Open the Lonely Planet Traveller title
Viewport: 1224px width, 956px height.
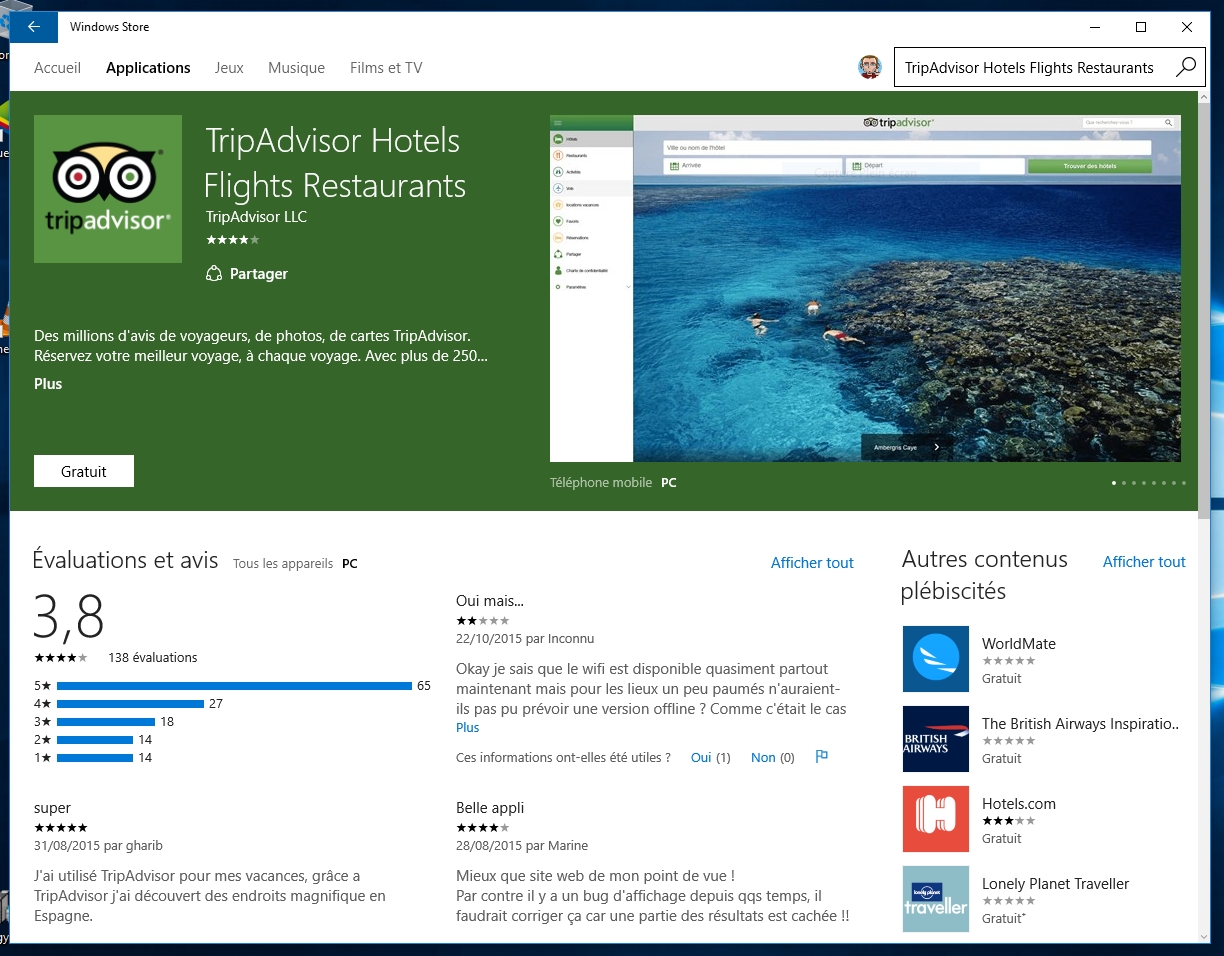[x=1056, y=884]
